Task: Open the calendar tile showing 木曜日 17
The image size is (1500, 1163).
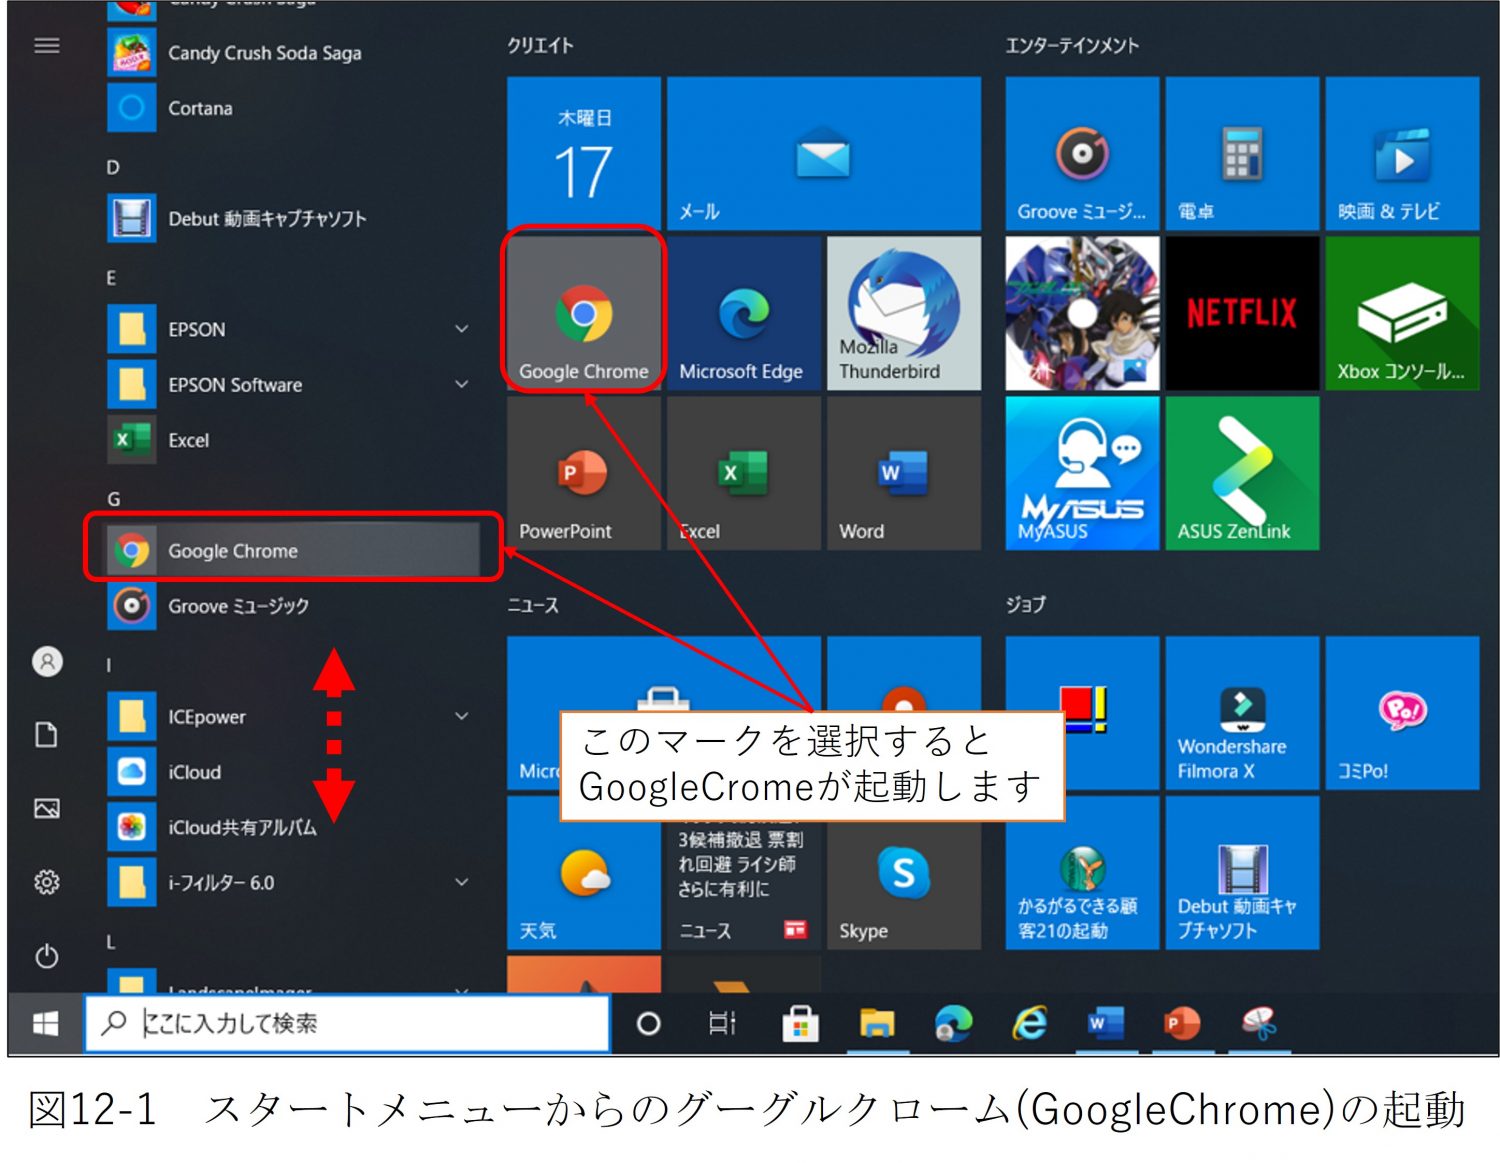Action: 583,153
